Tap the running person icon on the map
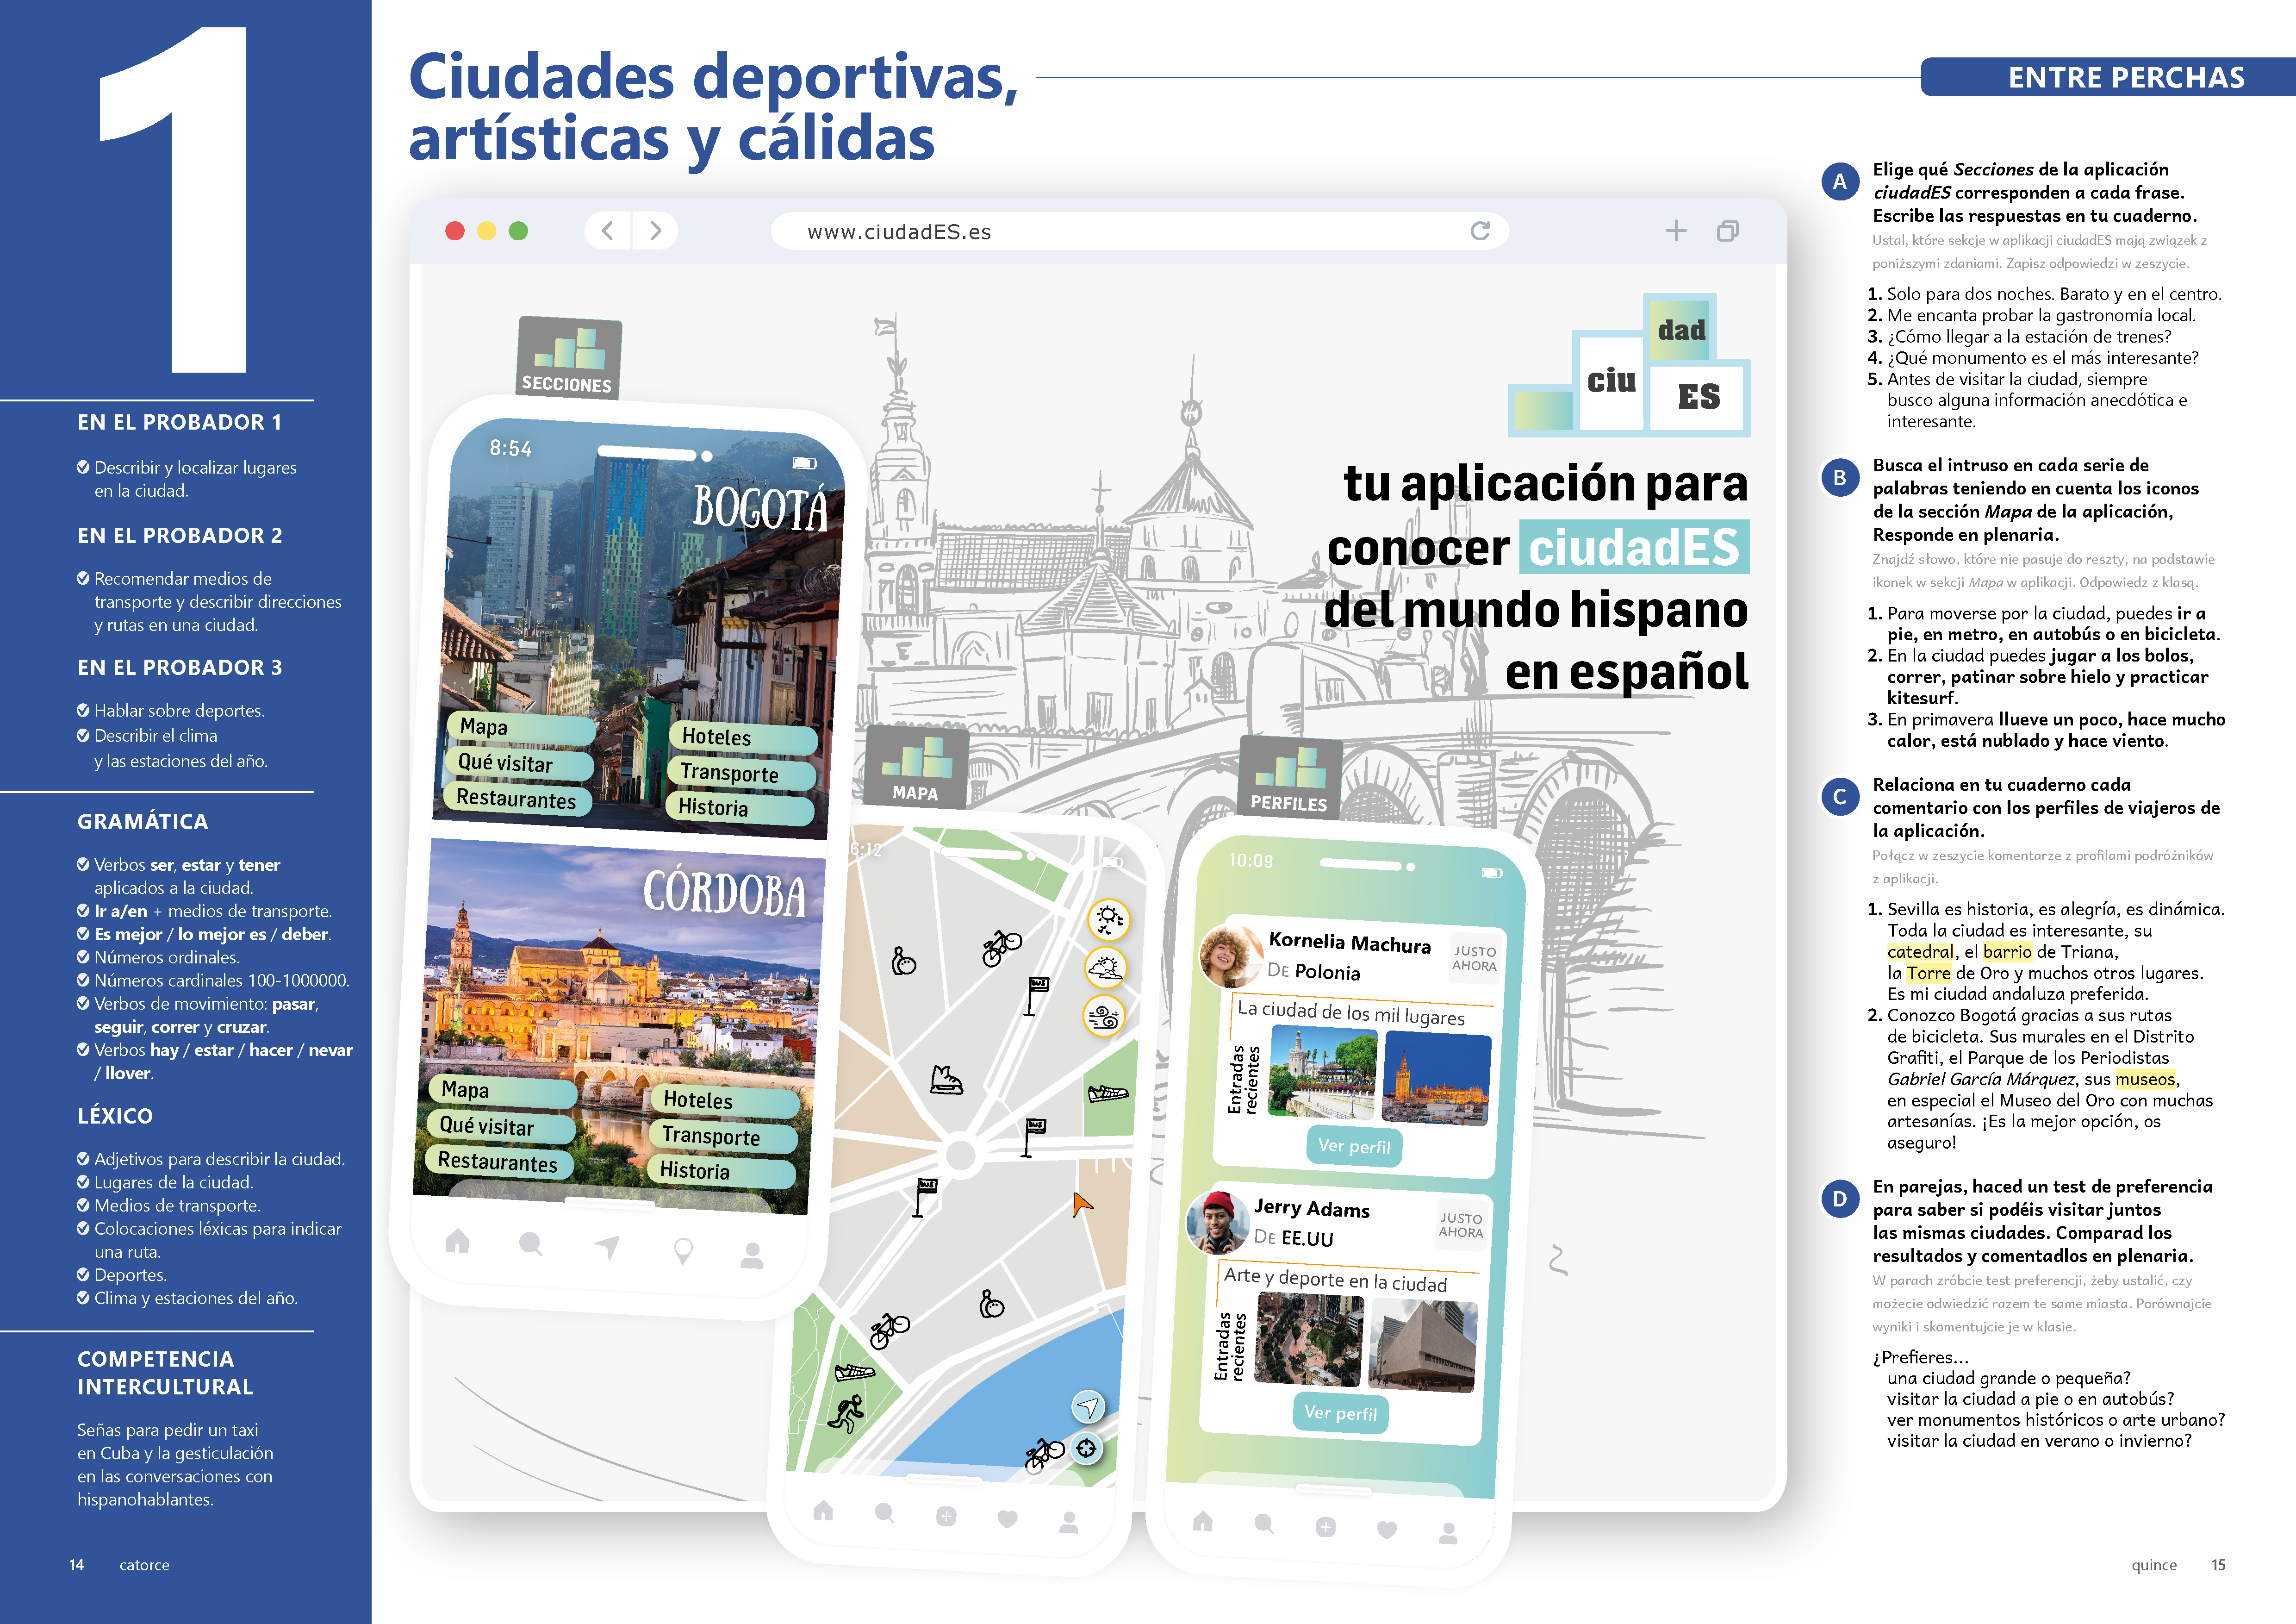Screen dimensions: 2296x1624 846,1414
